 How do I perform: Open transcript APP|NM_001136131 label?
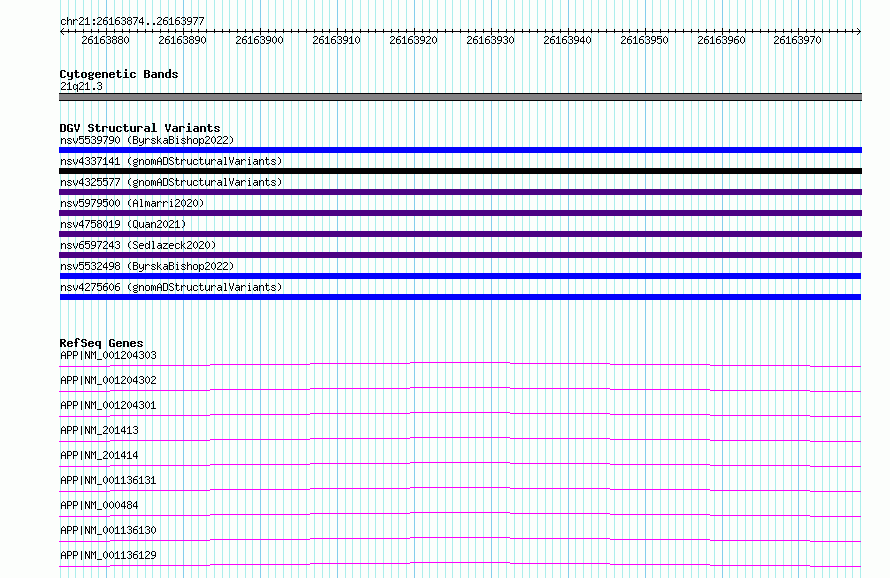[108, 480]
